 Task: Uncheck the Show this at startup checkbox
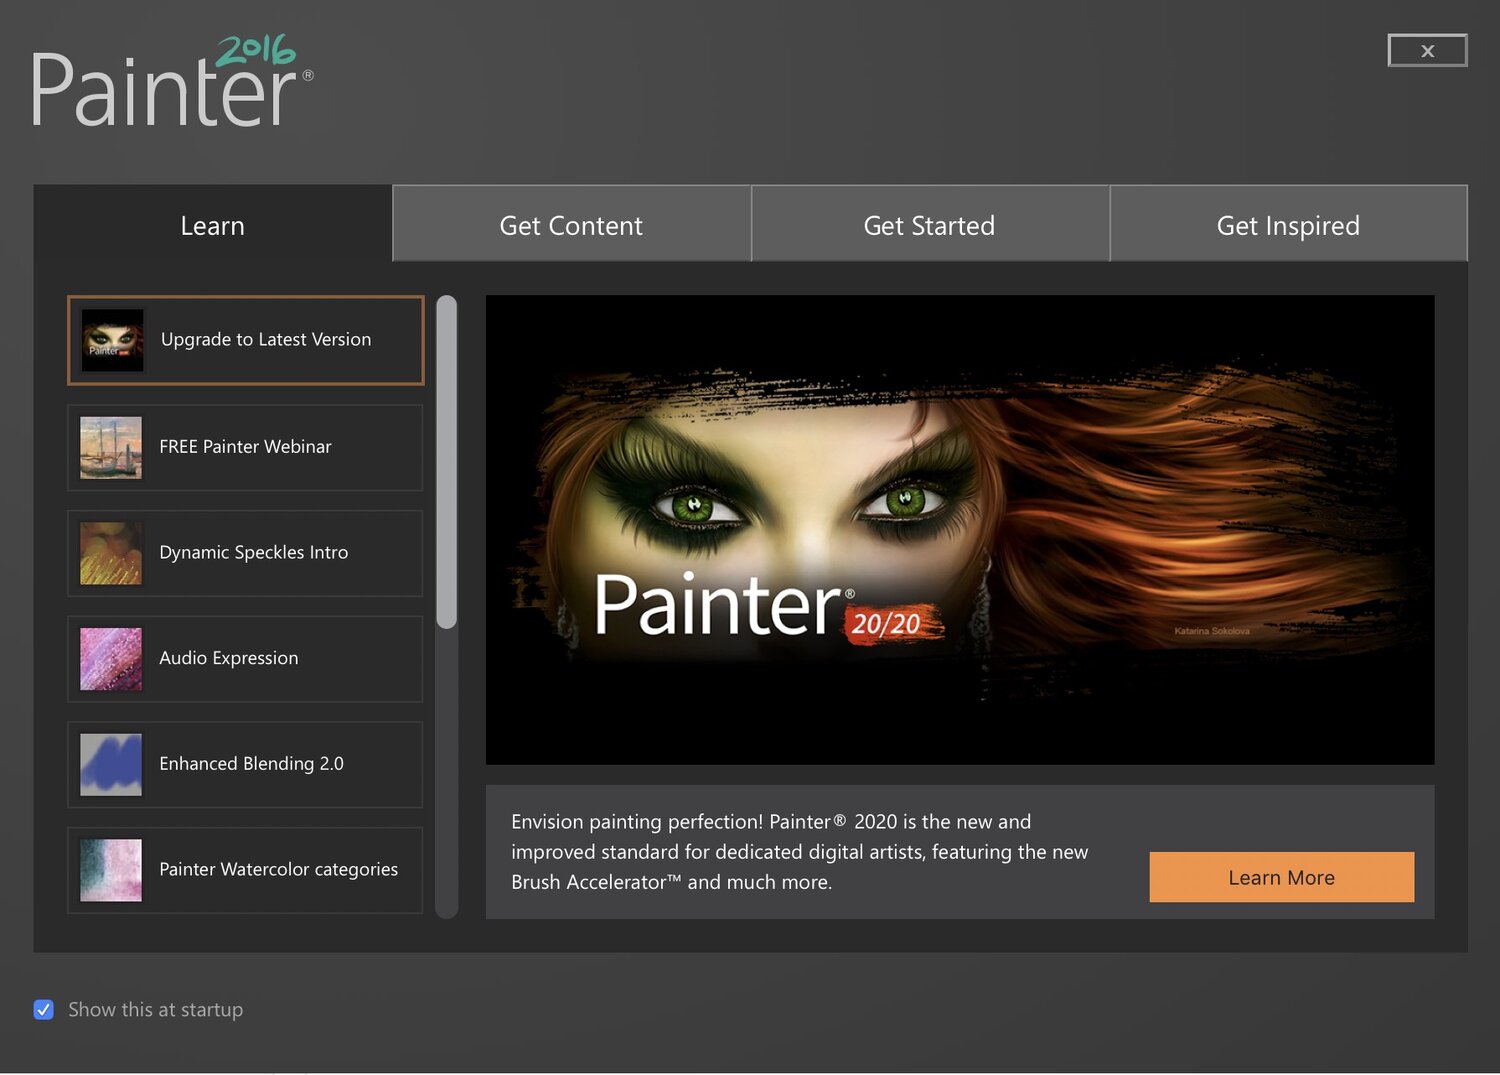(44, 1010)
